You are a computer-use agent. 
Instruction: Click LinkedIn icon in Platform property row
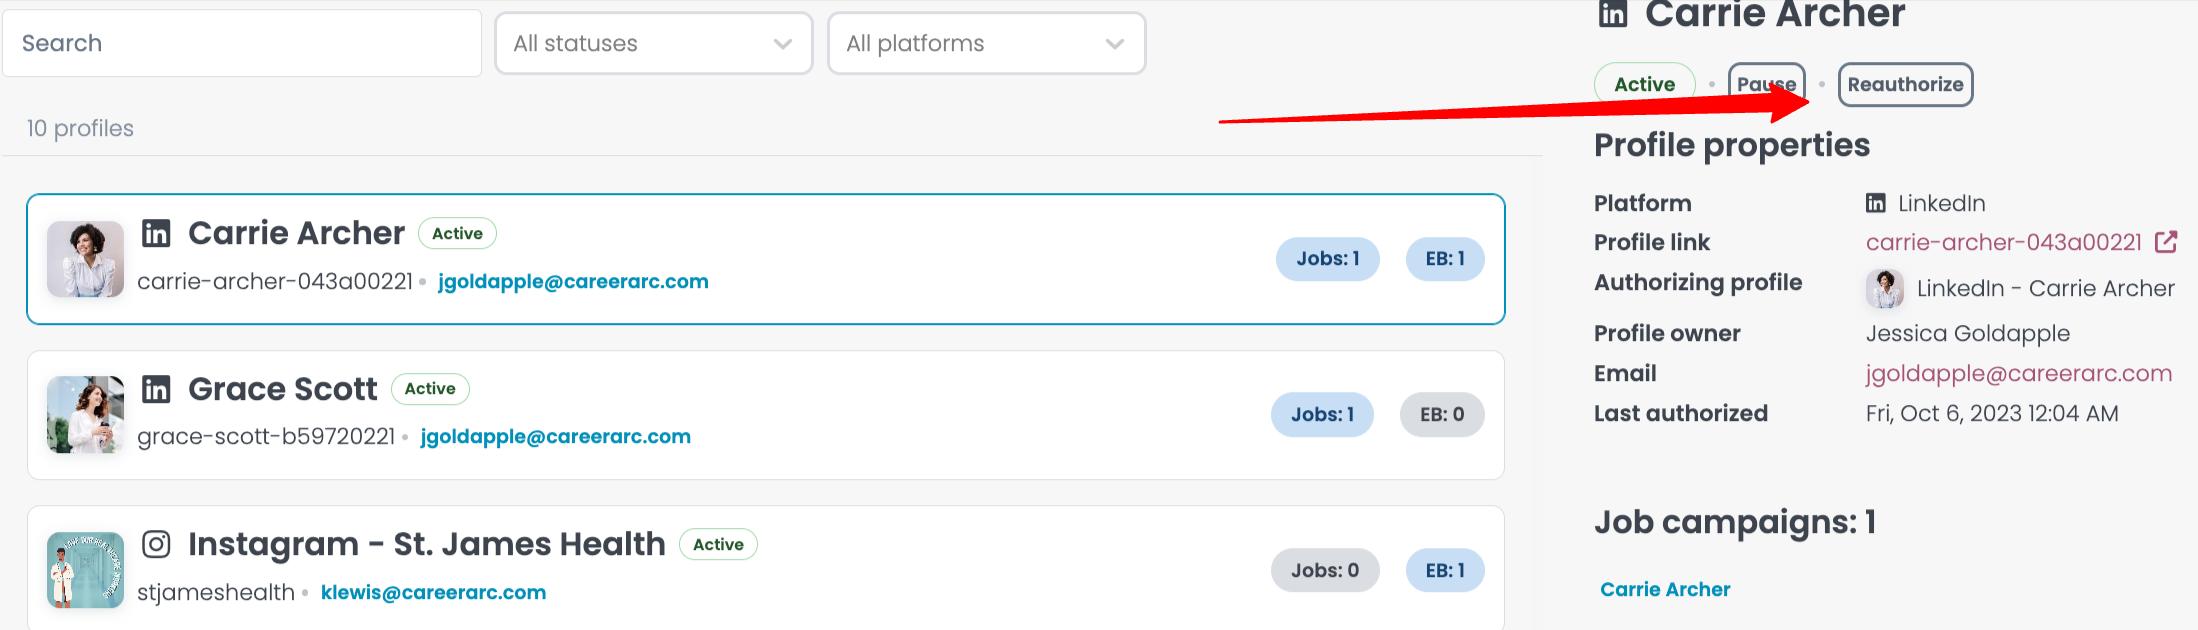click(1876, 203)
